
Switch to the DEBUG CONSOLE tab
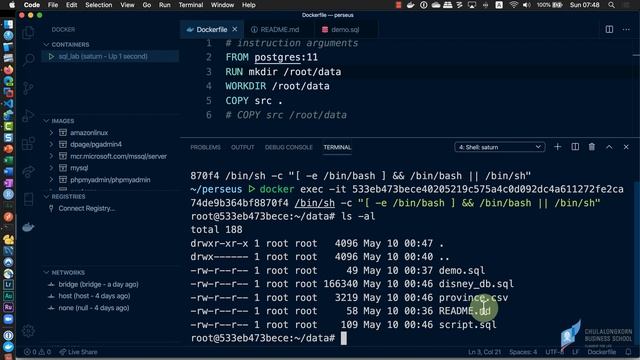pyautogui.click(x=289, y=147)
